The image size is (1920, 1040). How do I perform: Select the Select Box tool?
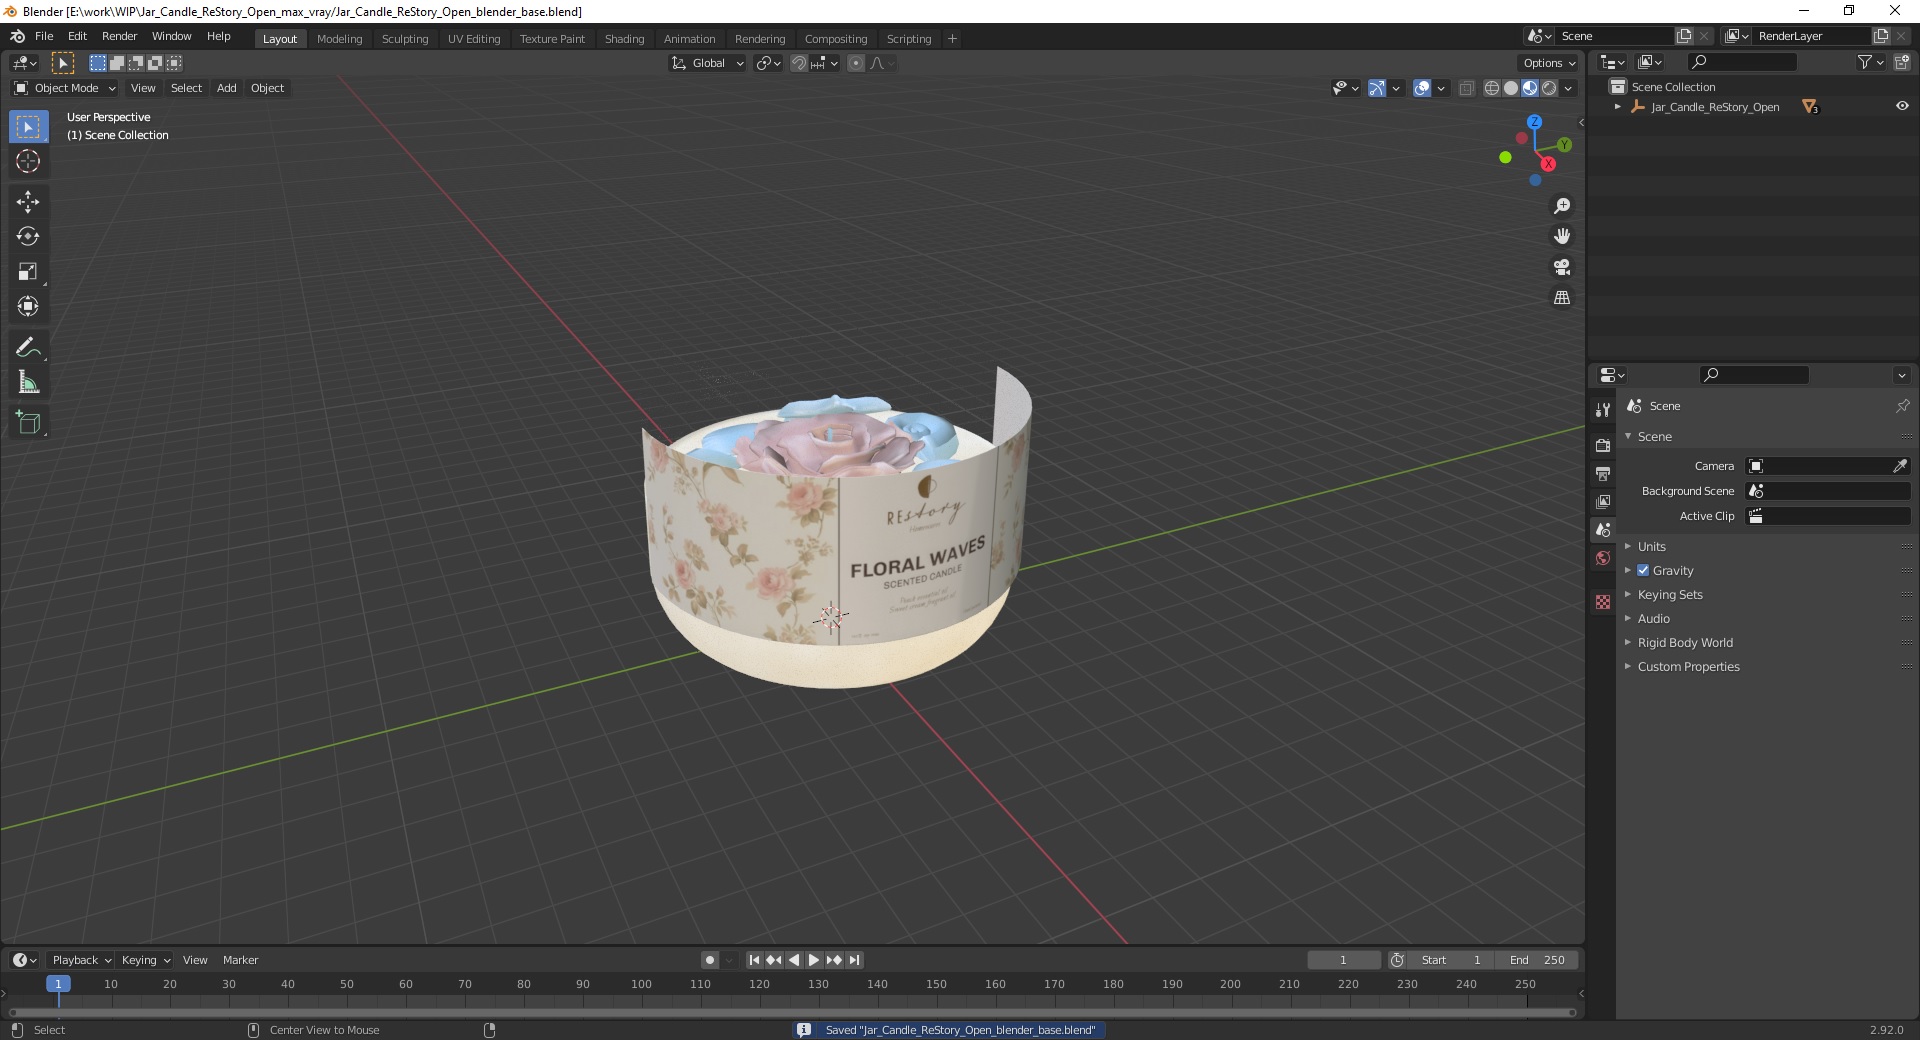[x=28, y=127]
